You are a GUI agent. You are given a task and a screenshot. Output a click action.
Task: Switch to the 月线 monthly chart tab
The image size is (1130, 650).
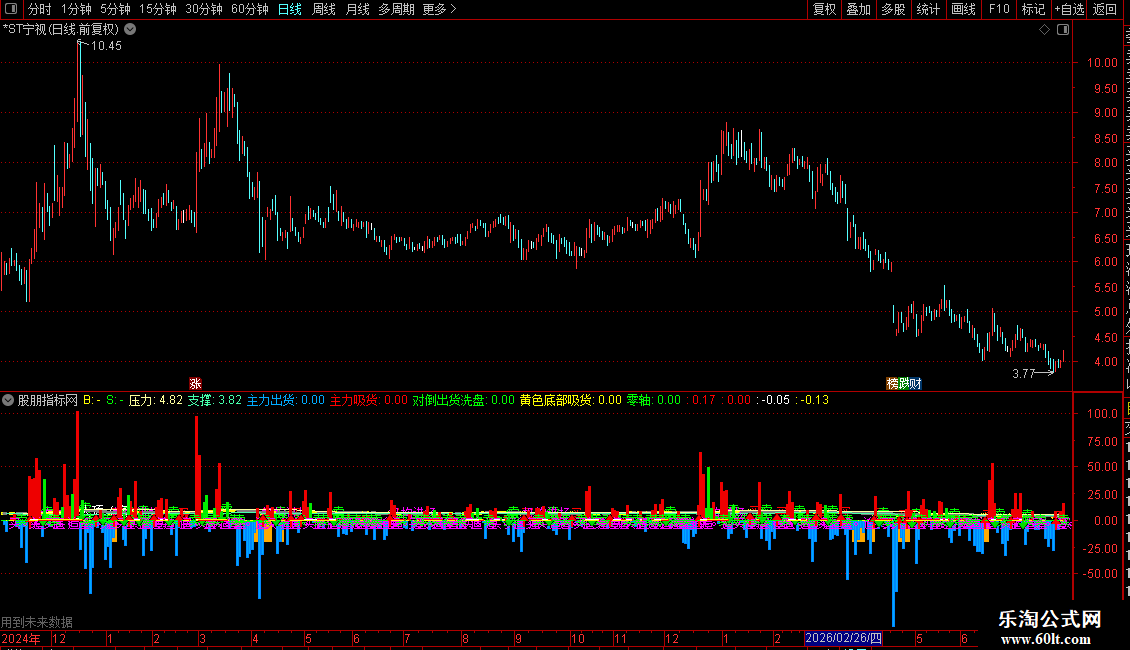357,9
